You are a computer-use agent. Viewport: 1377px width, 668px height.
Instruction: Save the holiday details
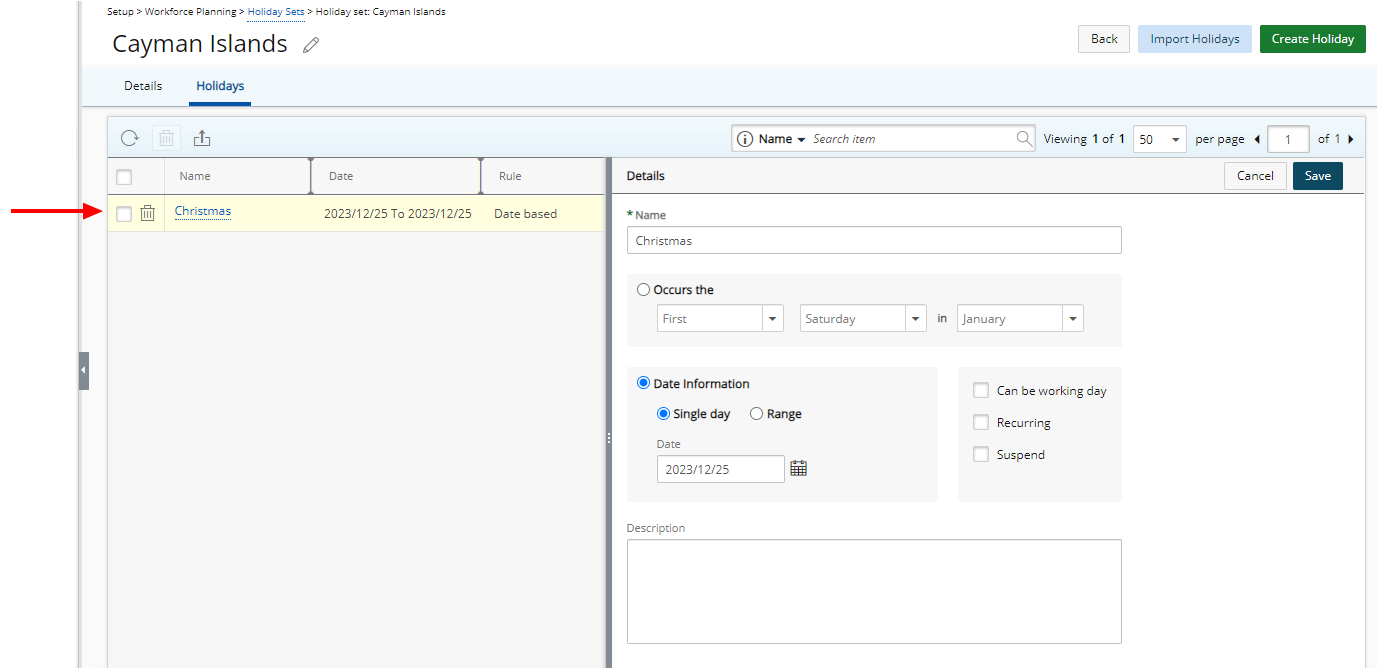[1317, 176]
